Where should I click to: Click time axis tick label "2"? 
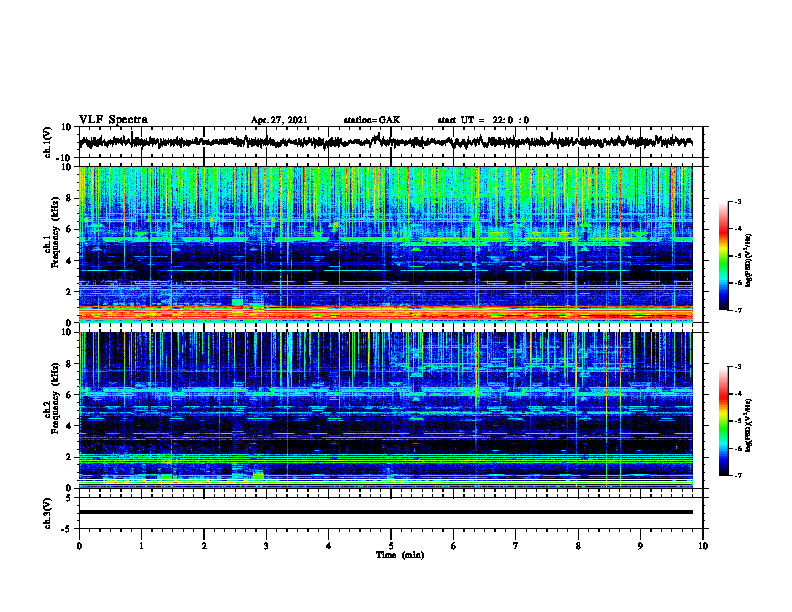coord(204,546)
